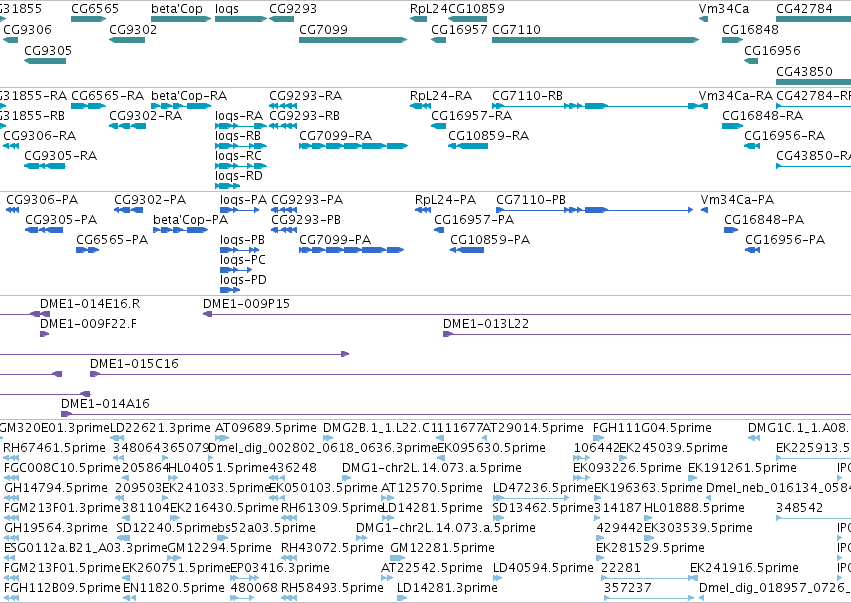Select EST label 'GM12281.5prime'
The width and height of the screenshot is (851, 603).
pyautogui.click(x=442, y=548)
